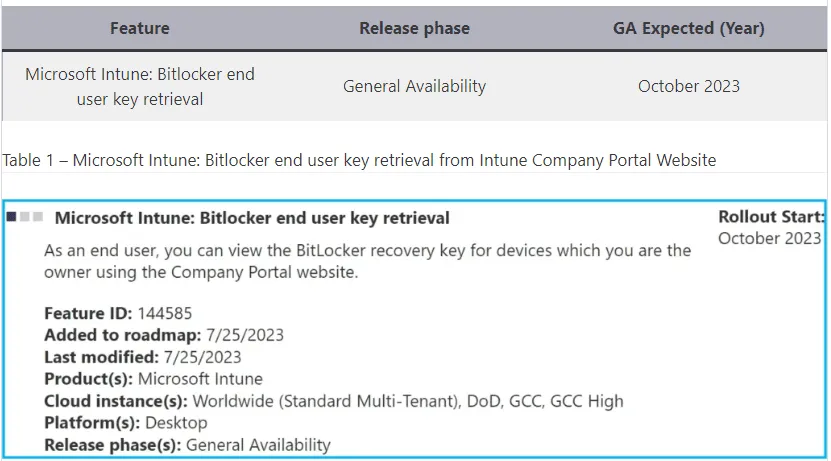
Task: Click the Product(s) Microsoft Intune line
Action: click(x=153, y=379)
